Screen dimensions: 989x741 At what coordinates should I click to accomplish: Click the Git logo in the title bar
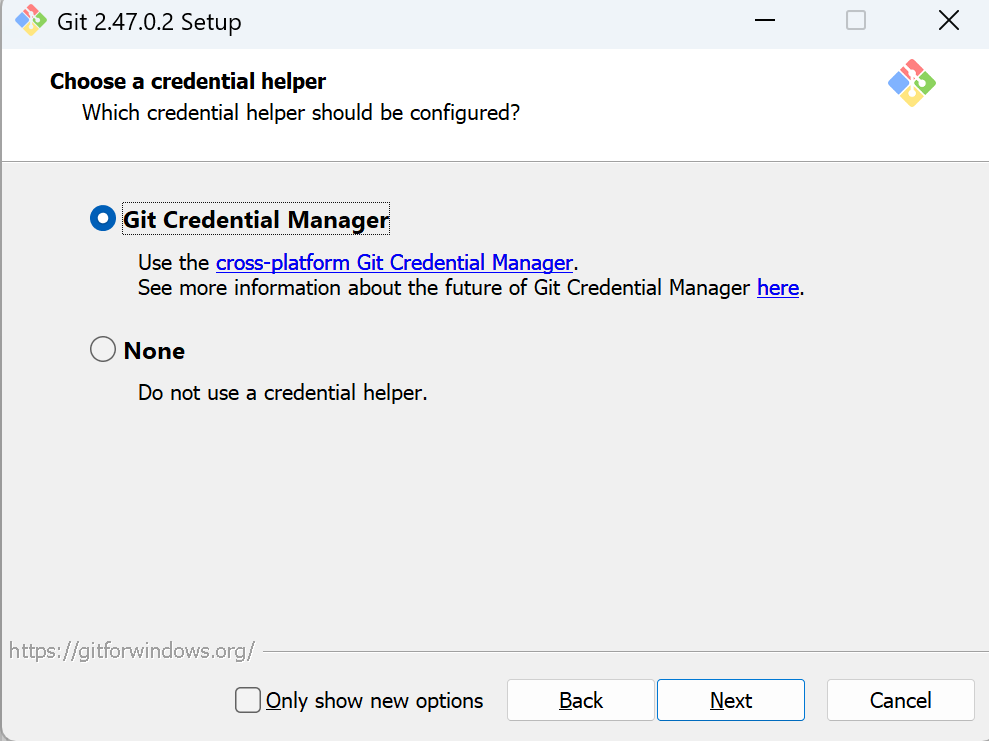tap(31, 21)
